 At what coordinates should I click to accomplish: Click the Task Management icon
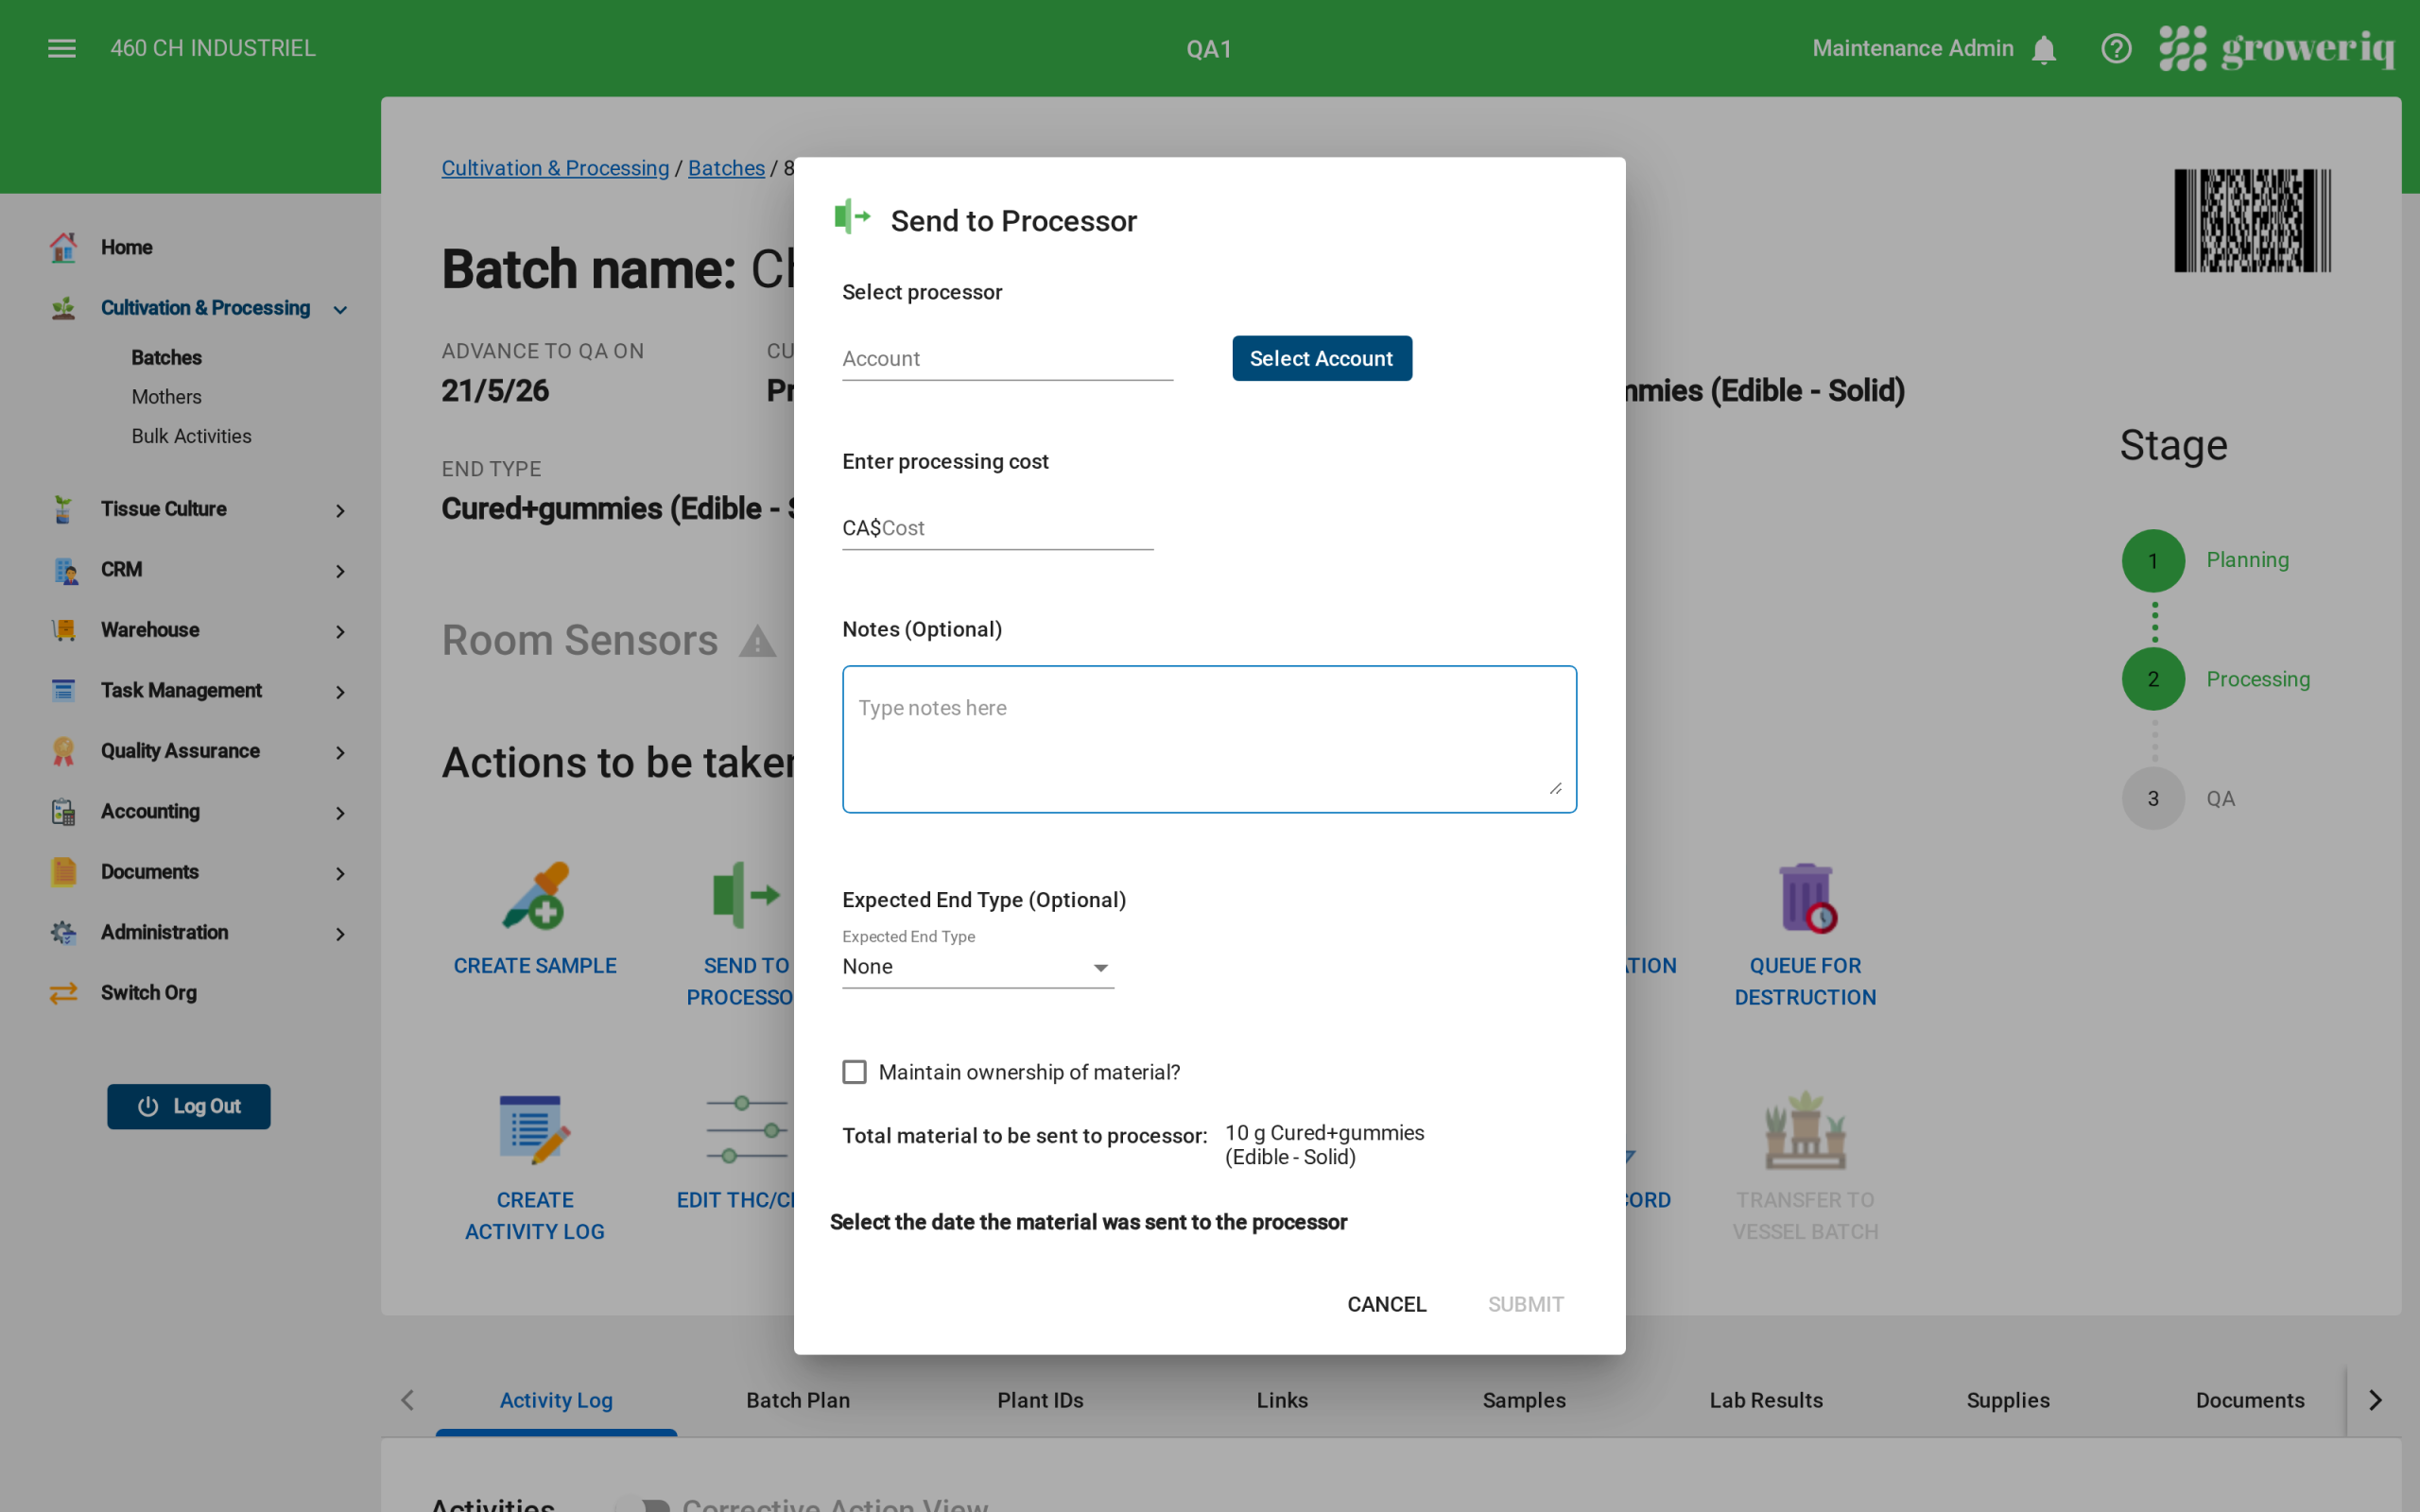[64, 691]
